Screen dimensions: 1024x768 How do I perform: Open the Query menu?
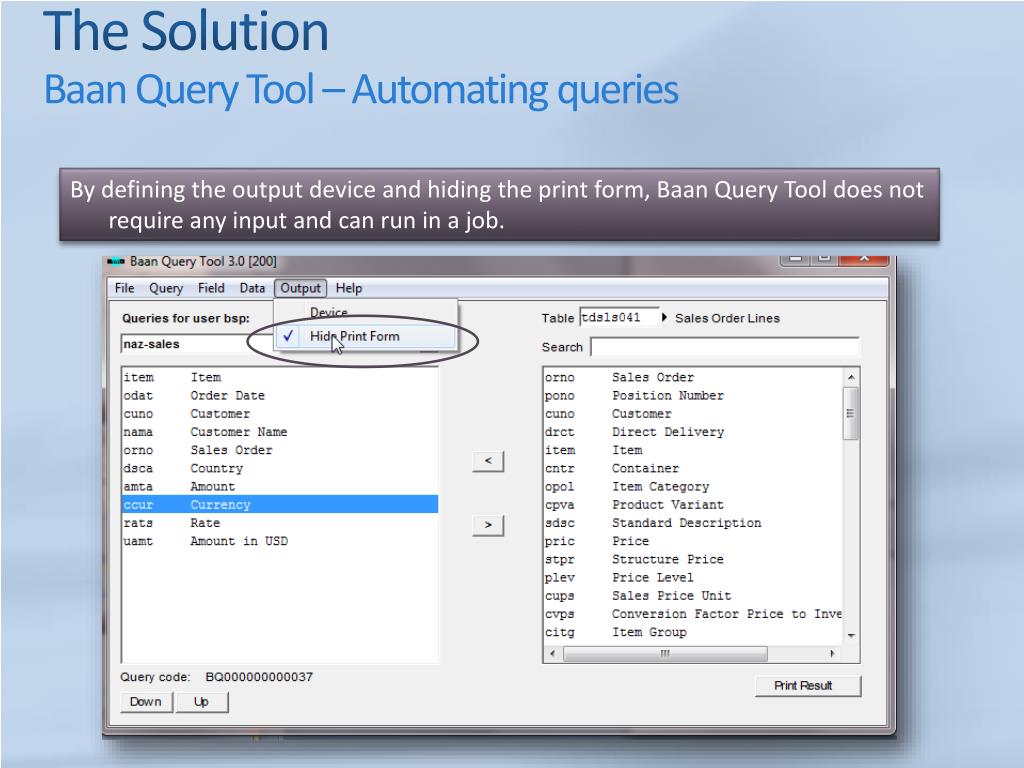(166, 288)
